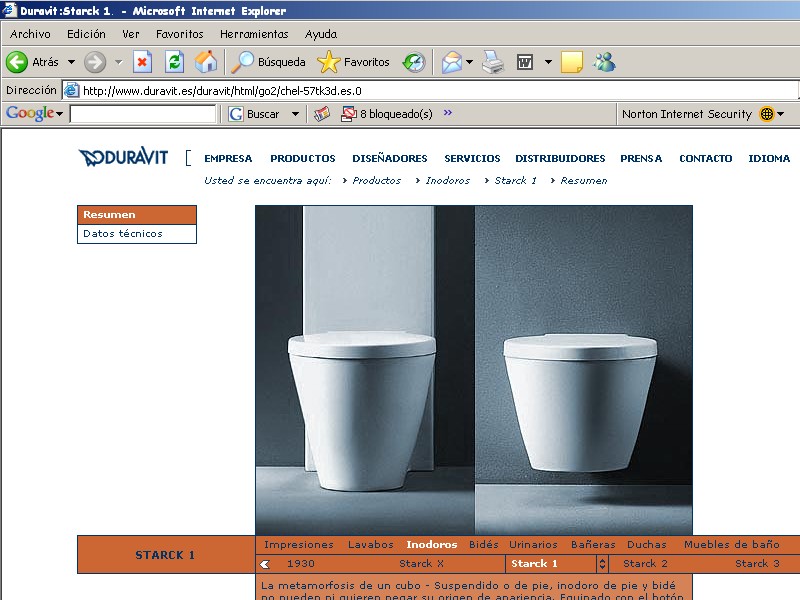
Task: Open the Edición menu
Action: point(86,34)
